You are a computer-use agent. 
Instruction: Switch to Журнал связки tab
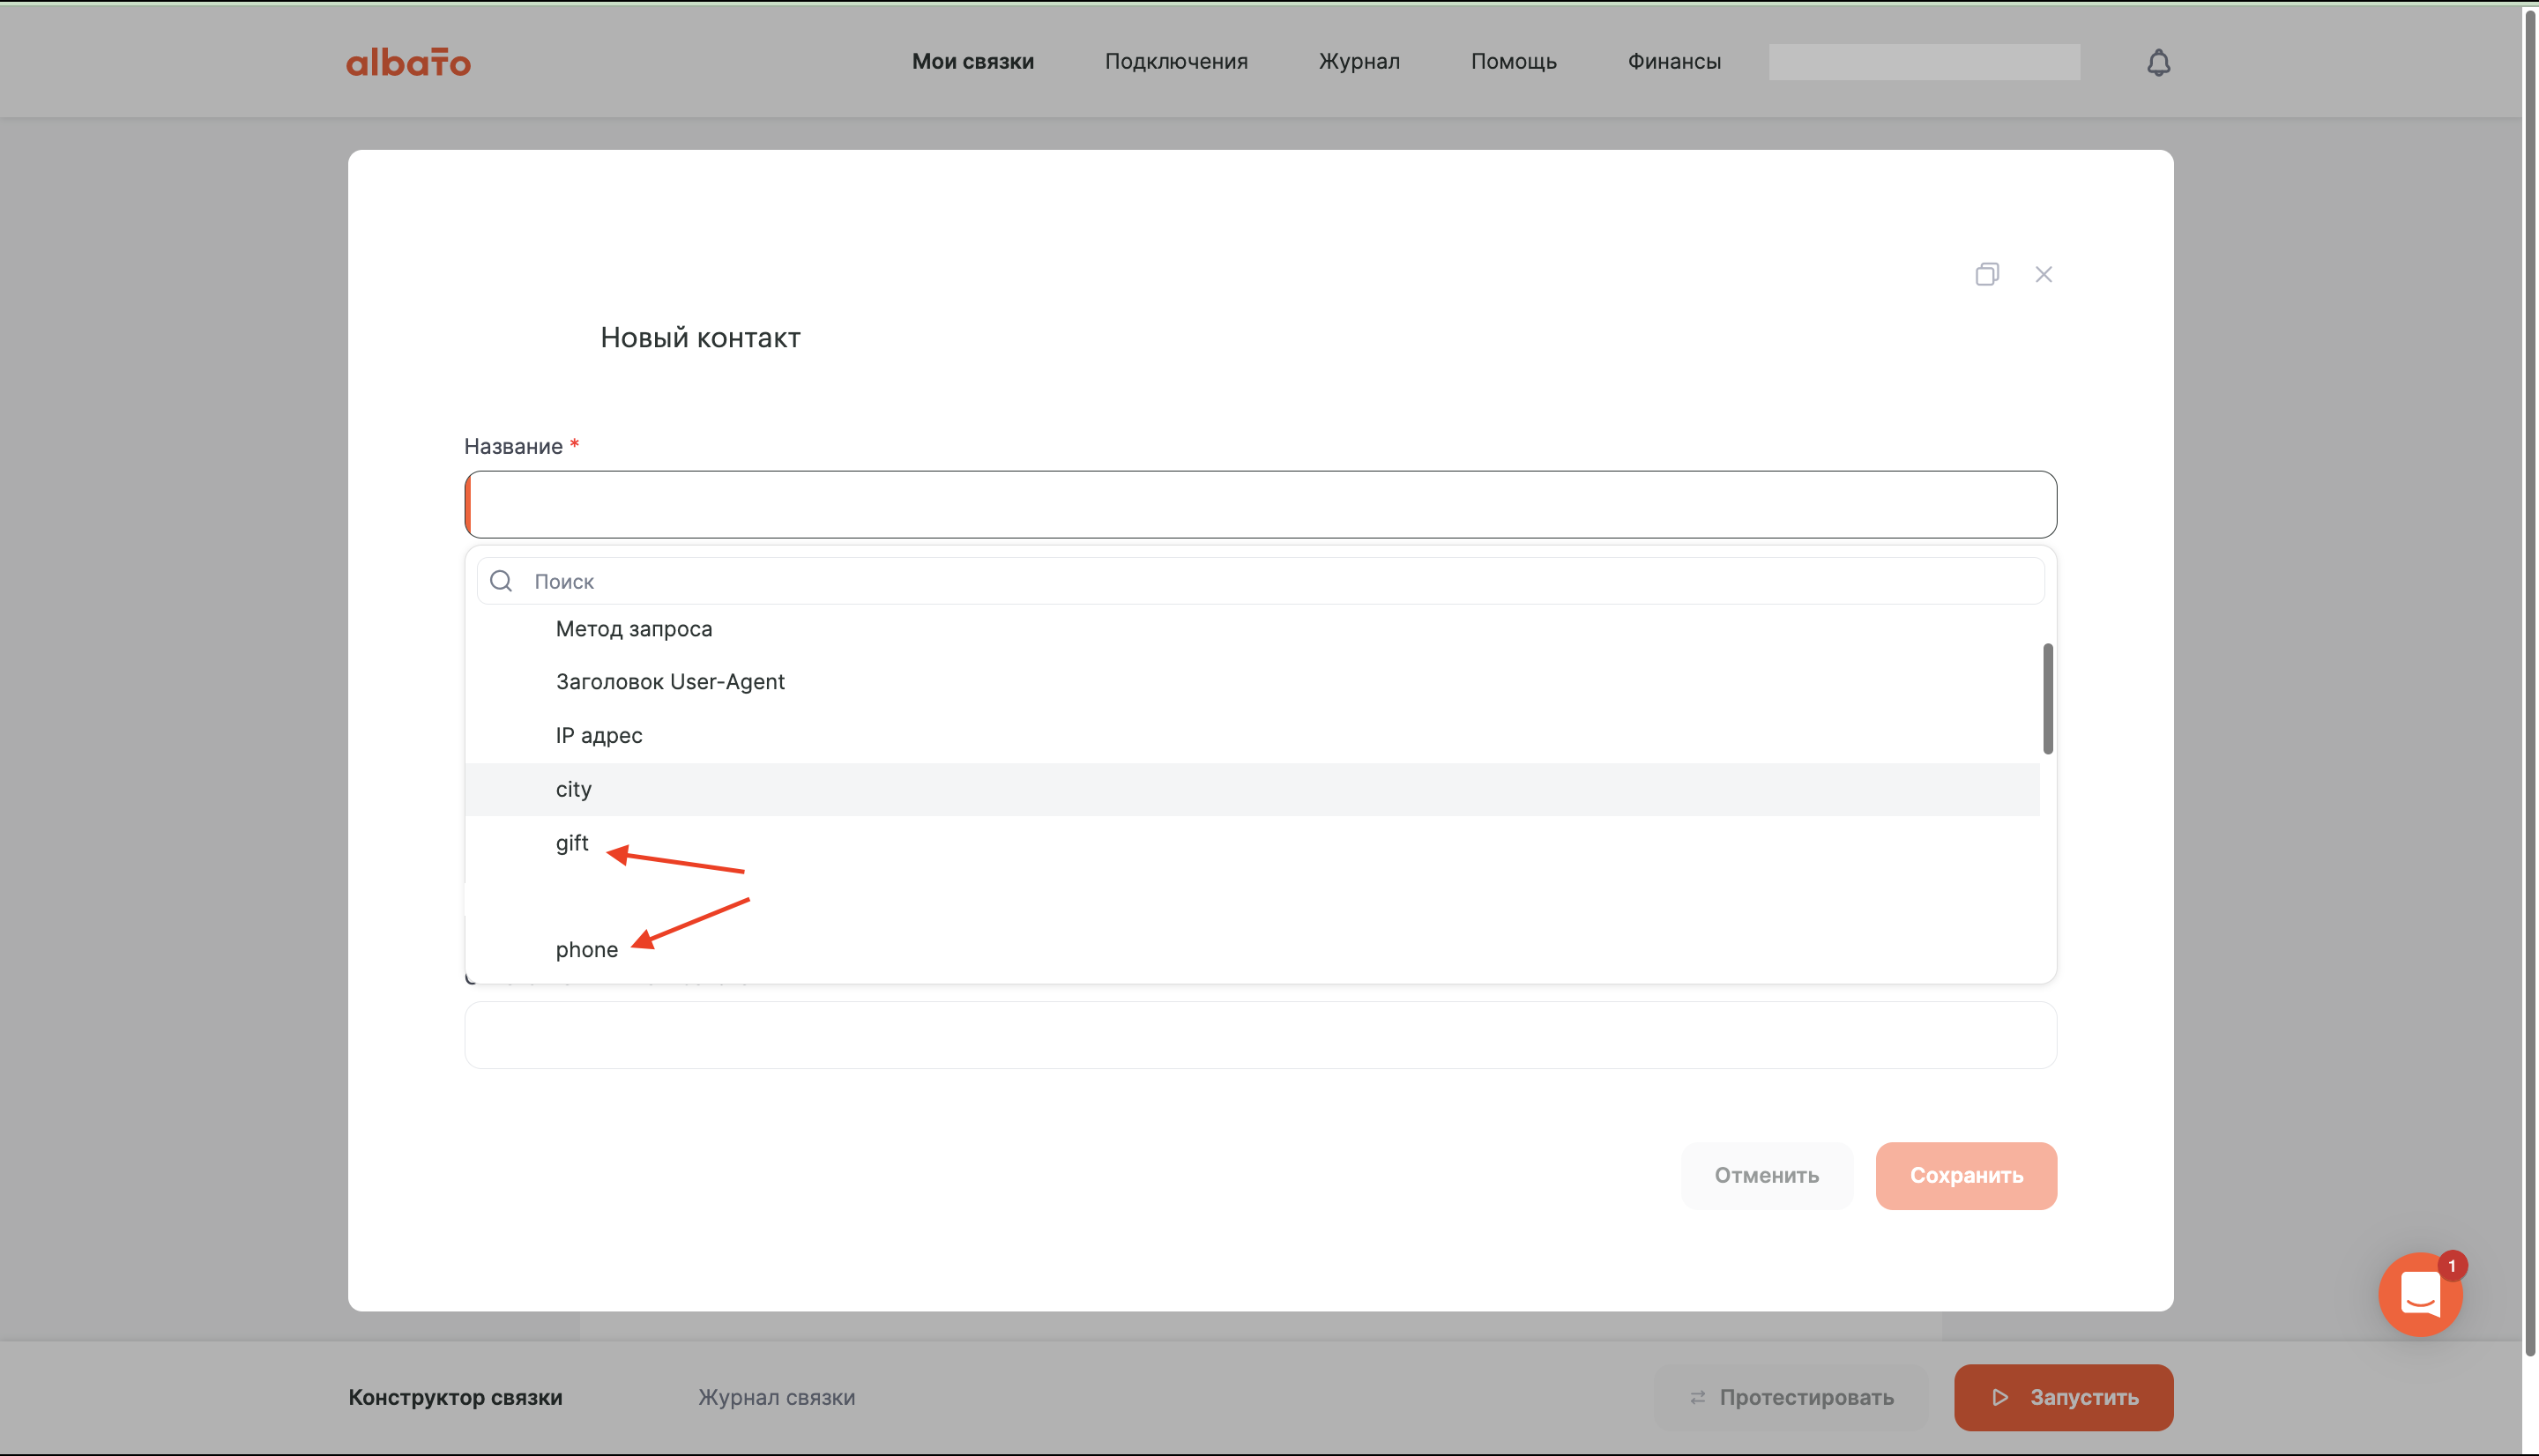pos(776,1397)
